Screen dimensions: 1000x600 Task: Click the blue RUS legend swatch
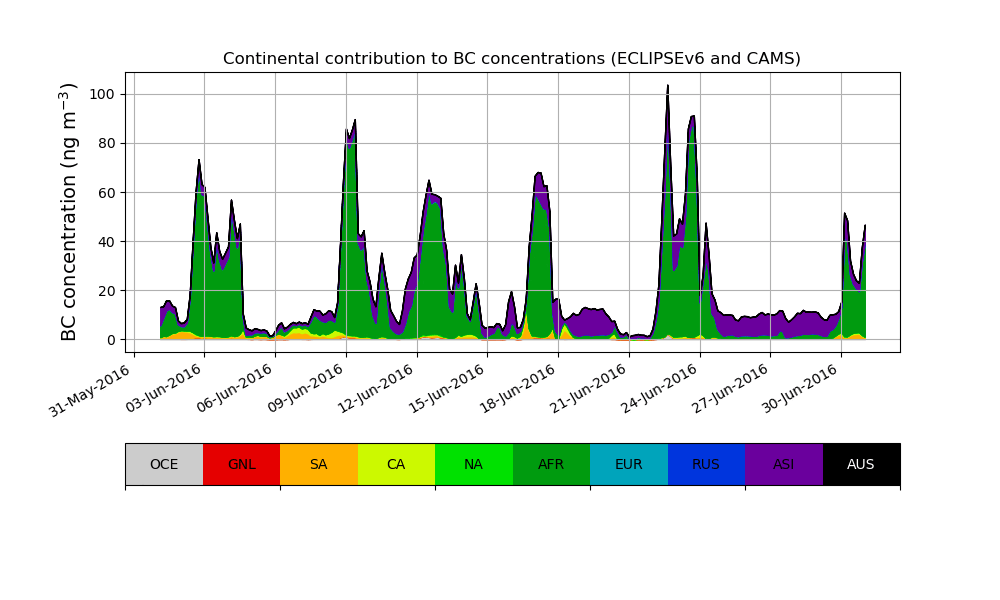coord(706,464)
